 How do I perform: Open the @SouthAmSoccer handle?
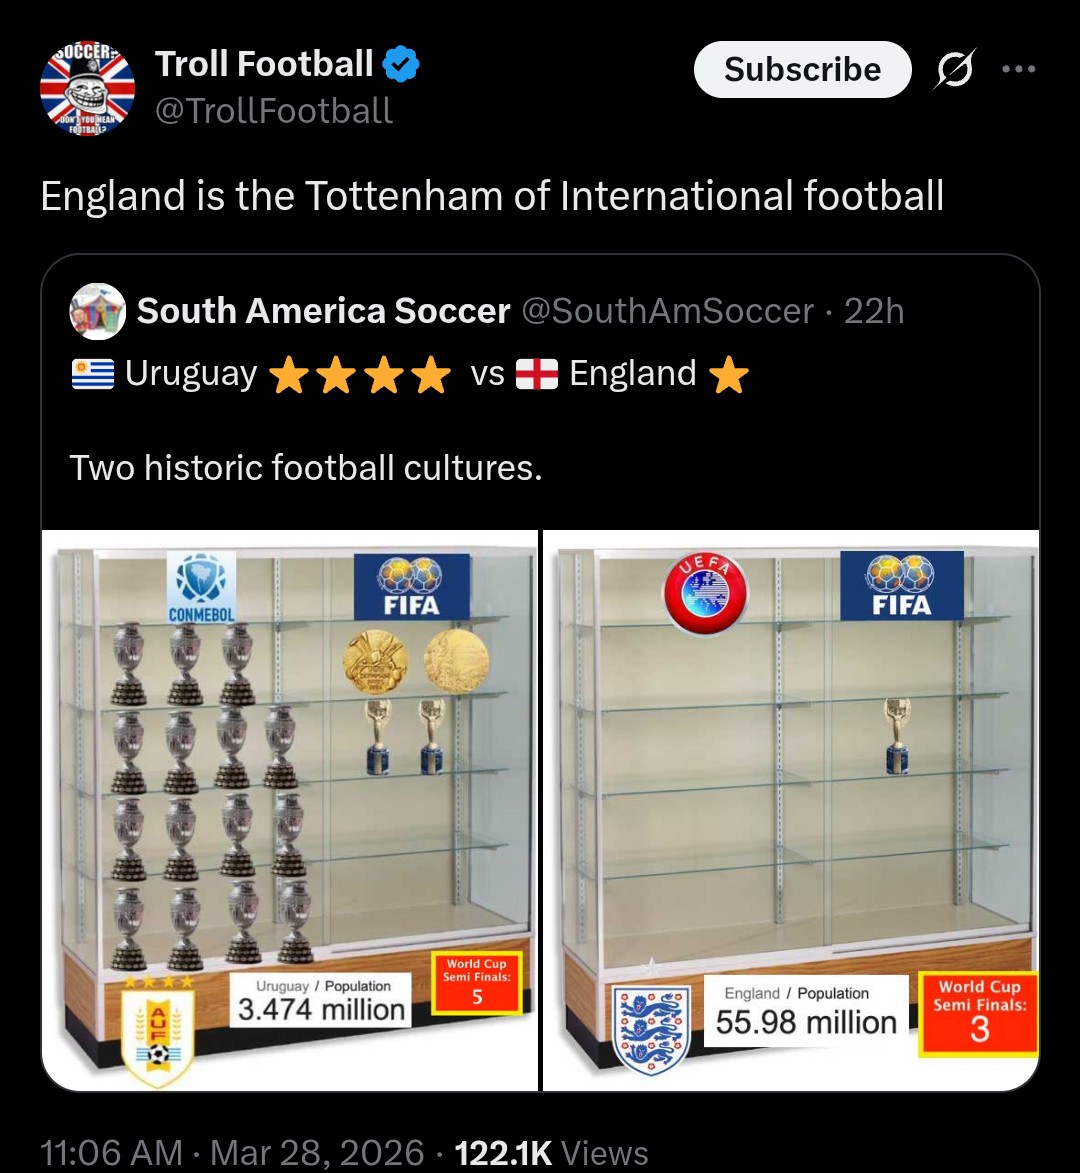[x=668, y=311]
